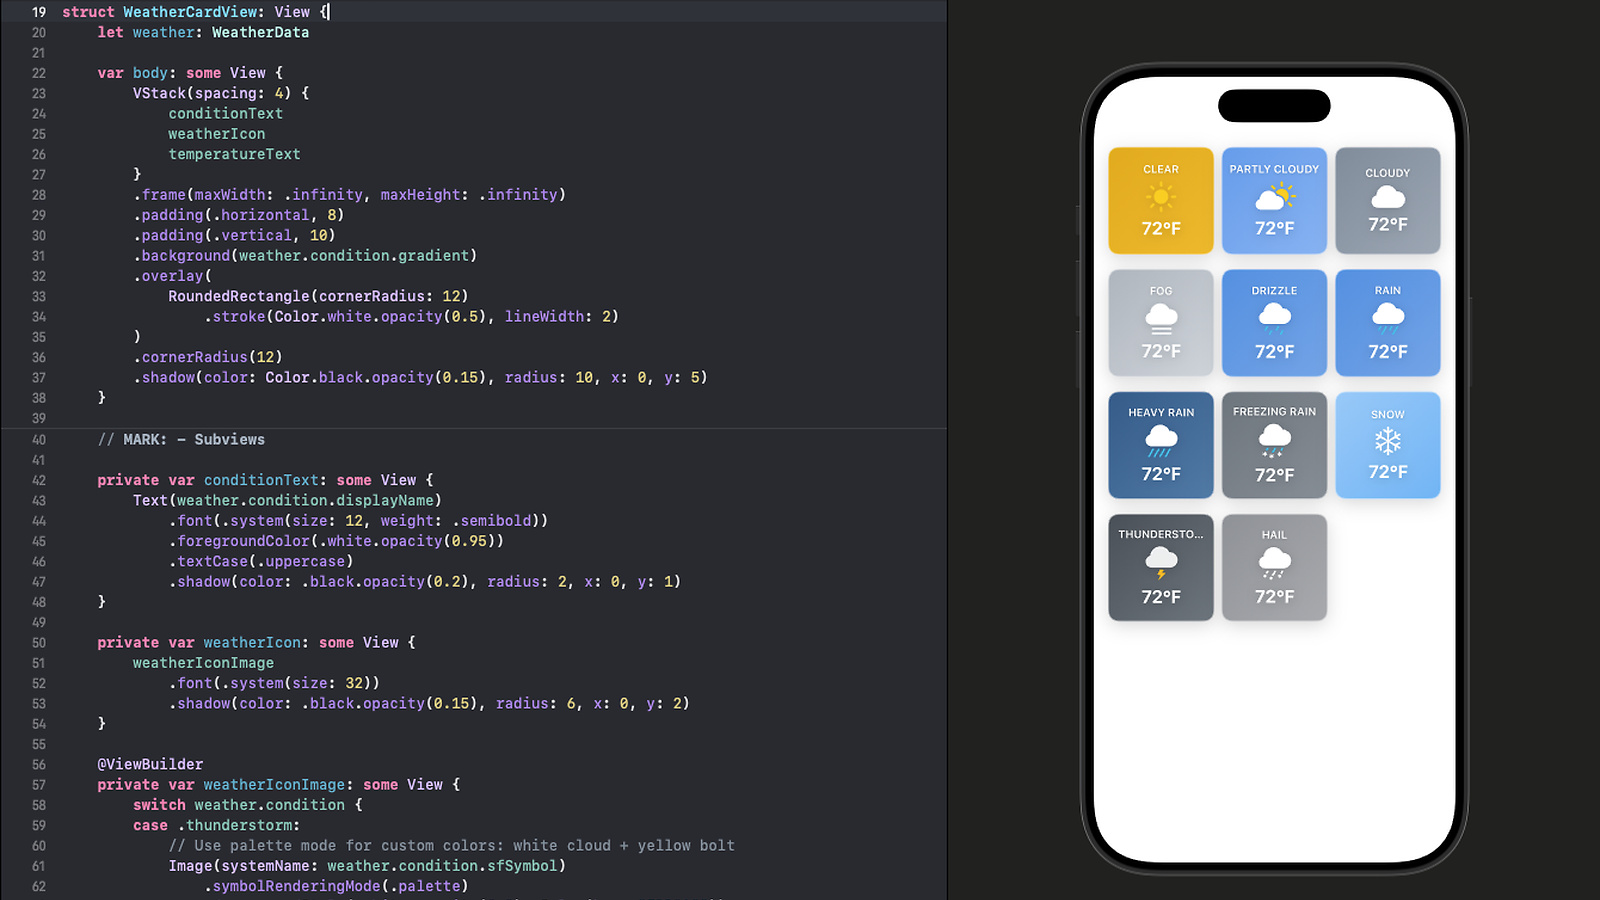
Task: Select the snowflake icon on the Snow card
Action: pos(1388,441)
